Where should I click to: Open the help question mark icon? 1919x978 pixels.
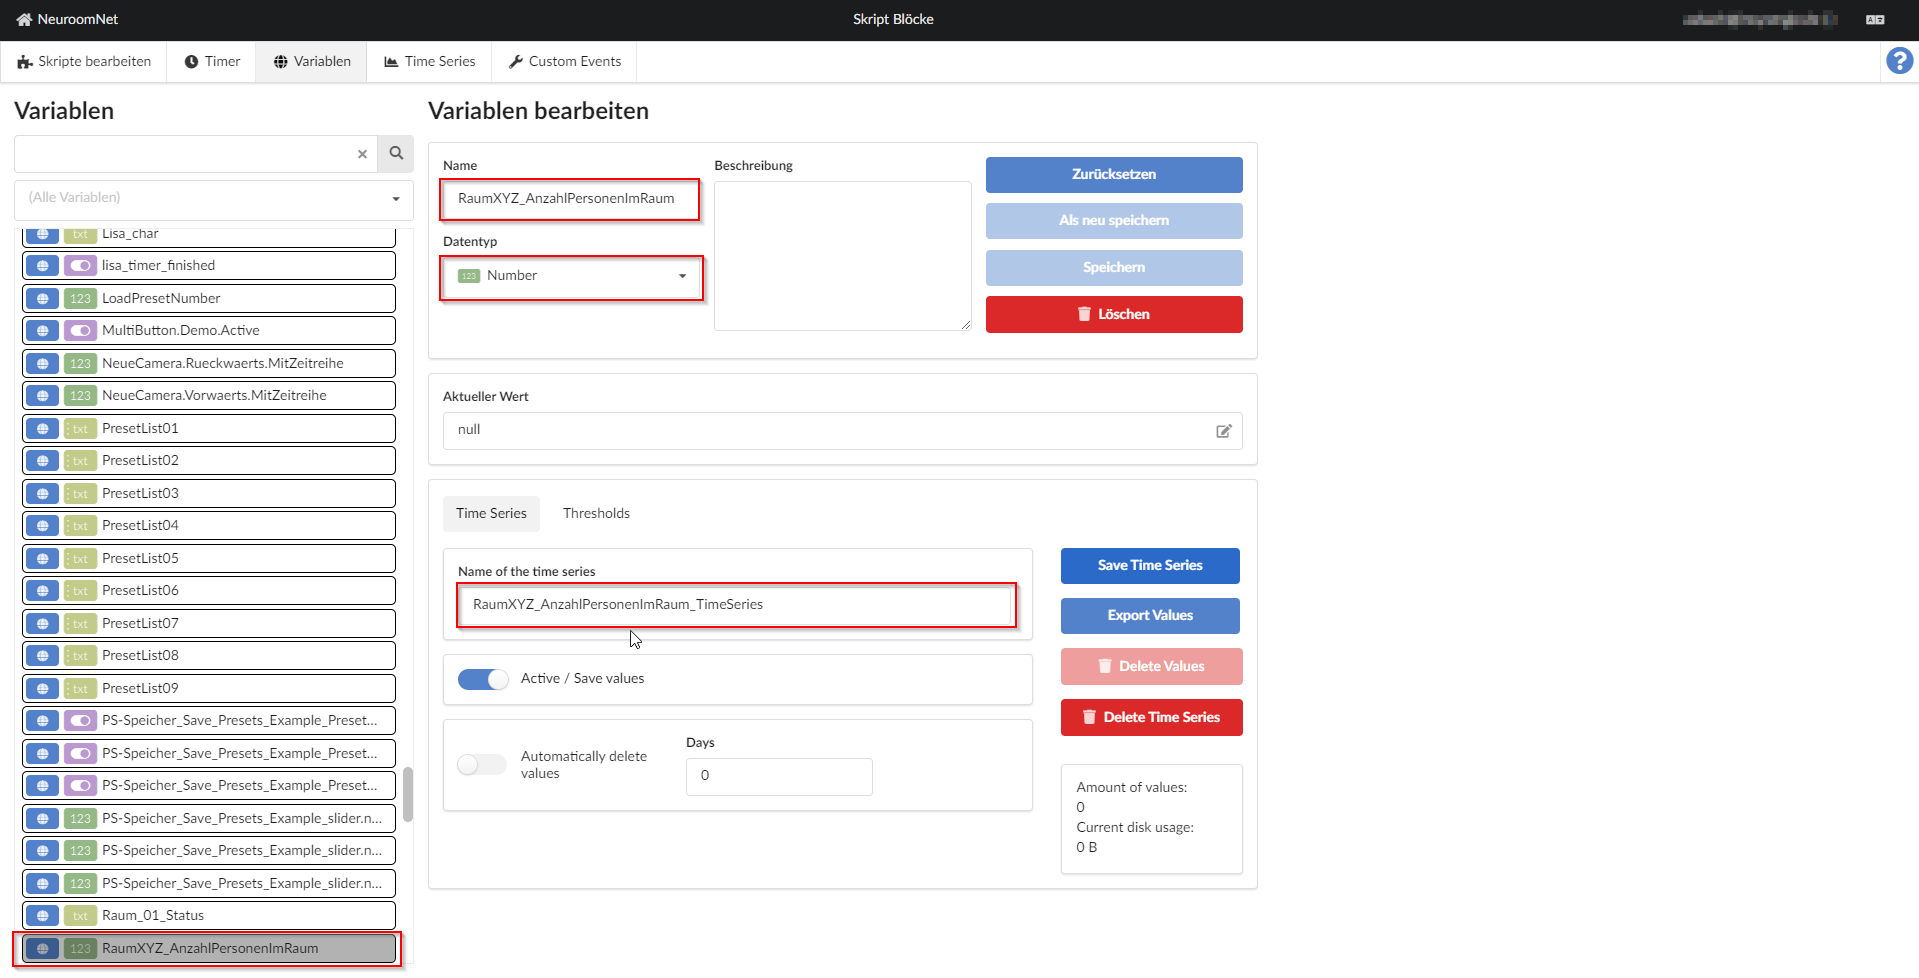[1899, 61]
